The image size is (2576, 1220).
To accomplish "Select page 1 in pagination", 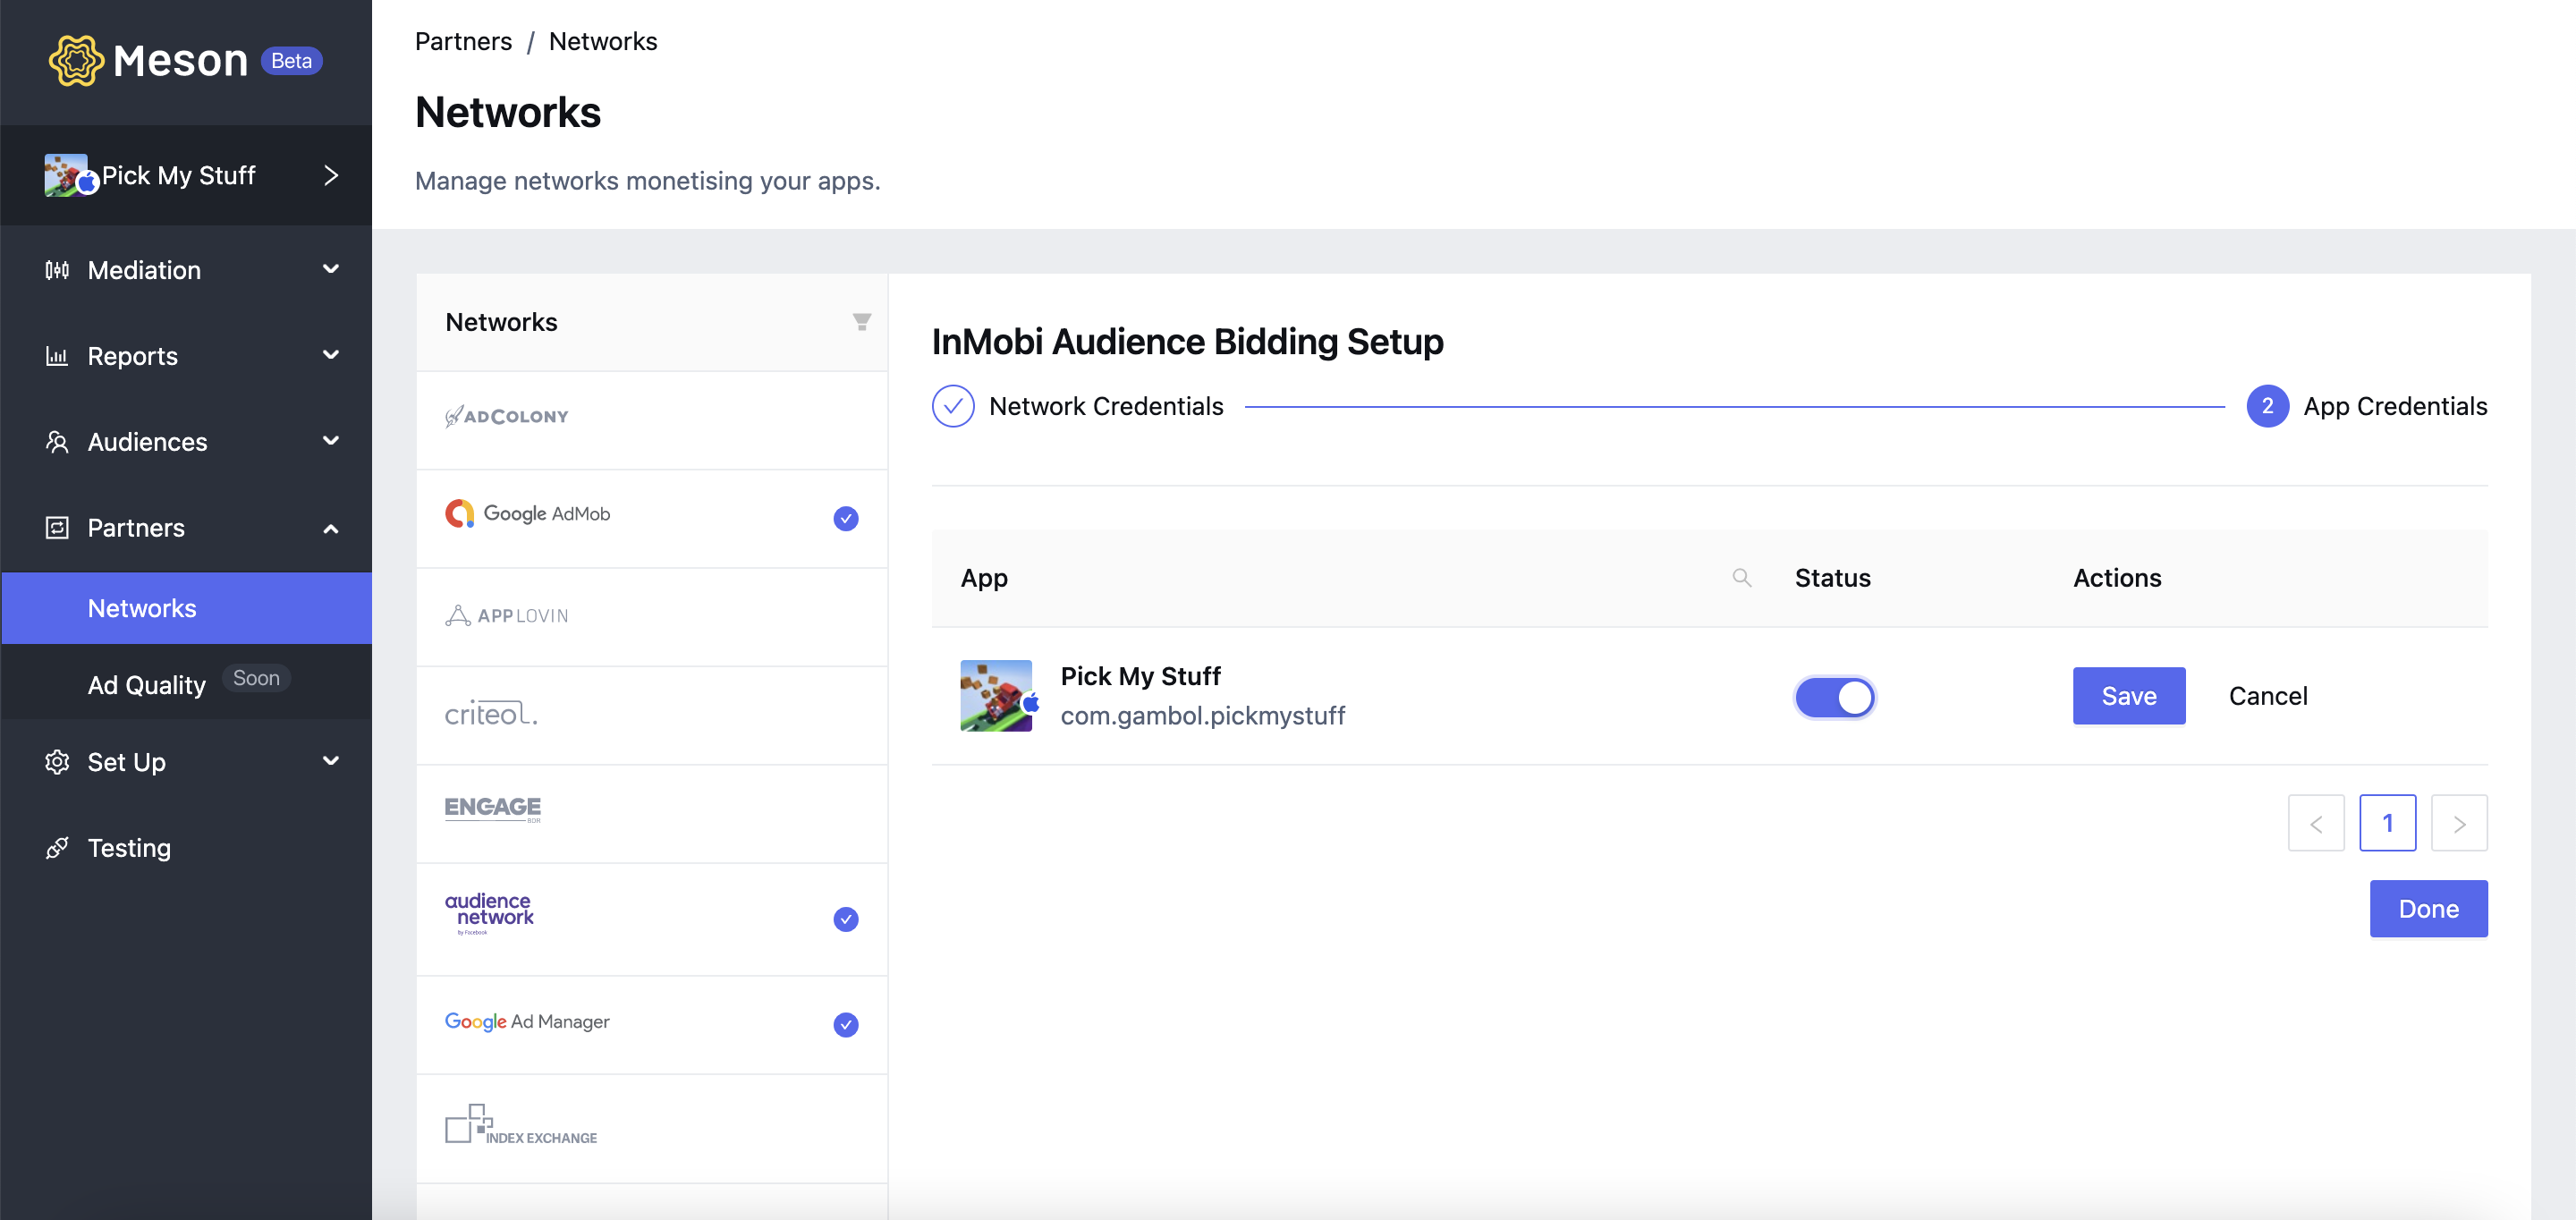I will point(2387,823).
